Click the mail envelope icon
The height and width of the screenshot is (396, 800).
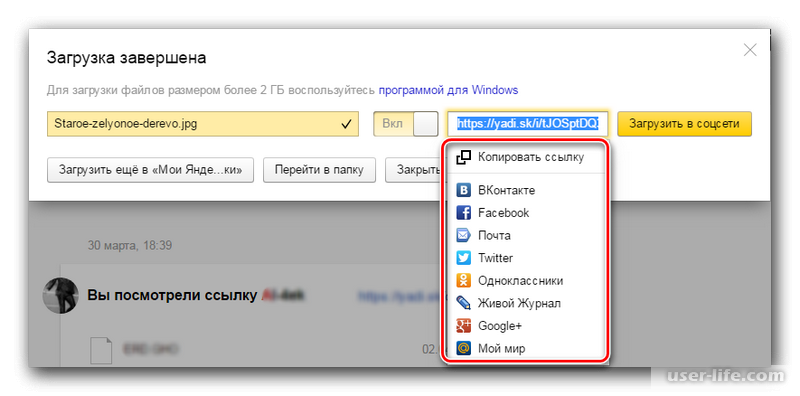pos(463,236)
